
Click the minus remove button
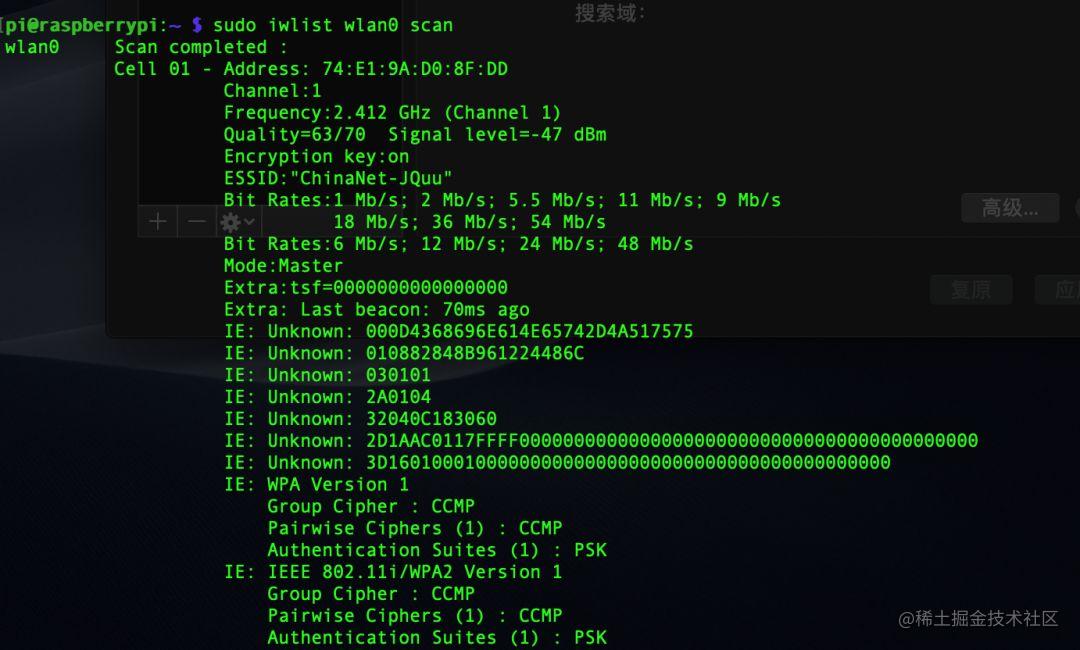click(196, 222)
